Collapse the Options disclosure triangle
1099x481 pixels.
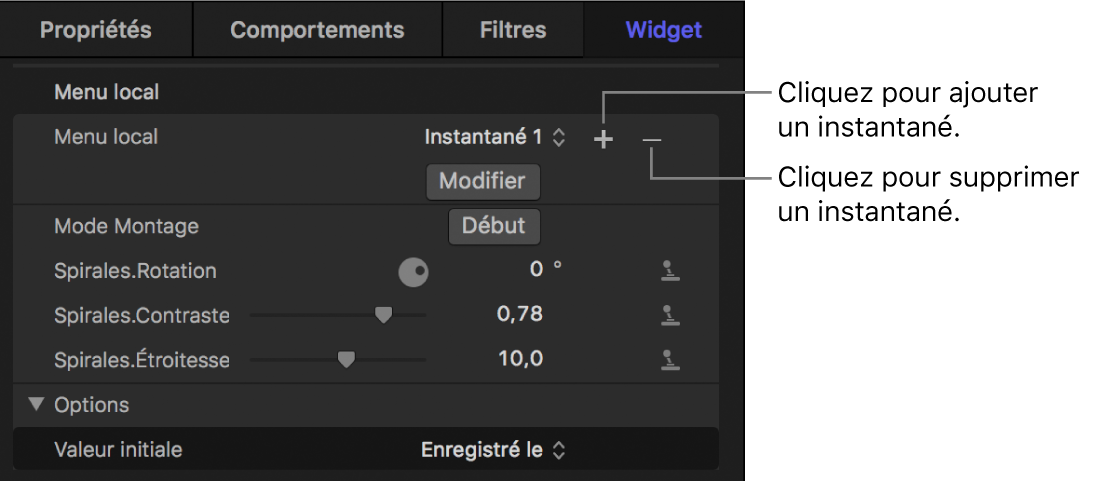(37, 405)
